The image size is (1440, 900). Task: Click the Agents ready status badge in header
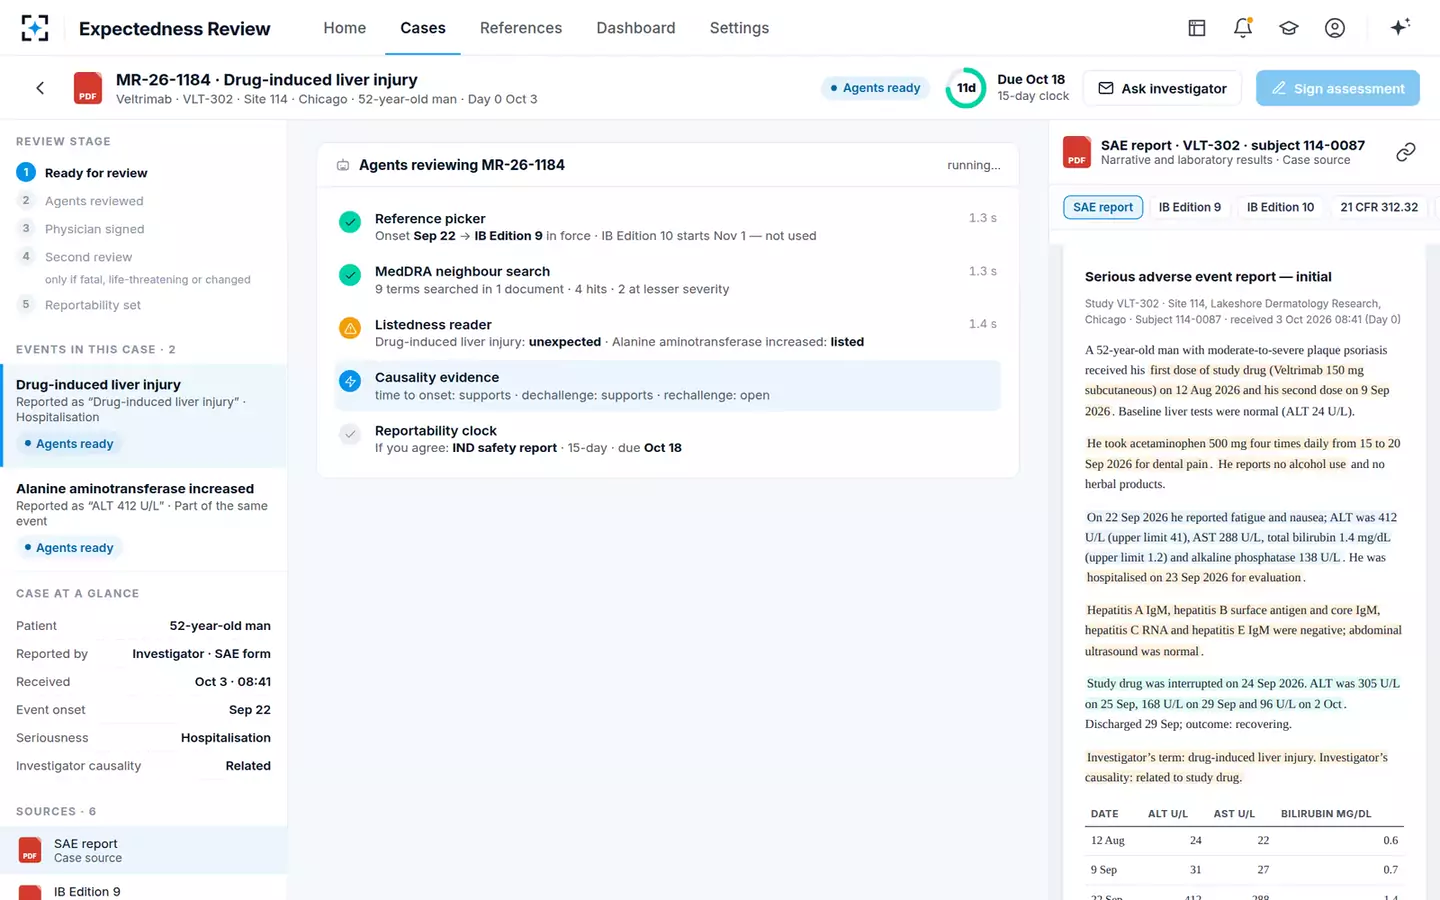click(x=875, y=88)
